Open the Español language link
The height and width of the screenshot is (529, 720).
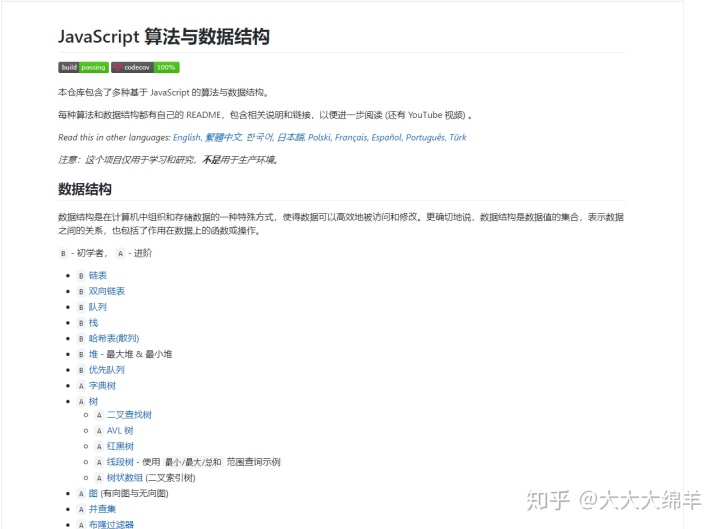pos(386,137)
